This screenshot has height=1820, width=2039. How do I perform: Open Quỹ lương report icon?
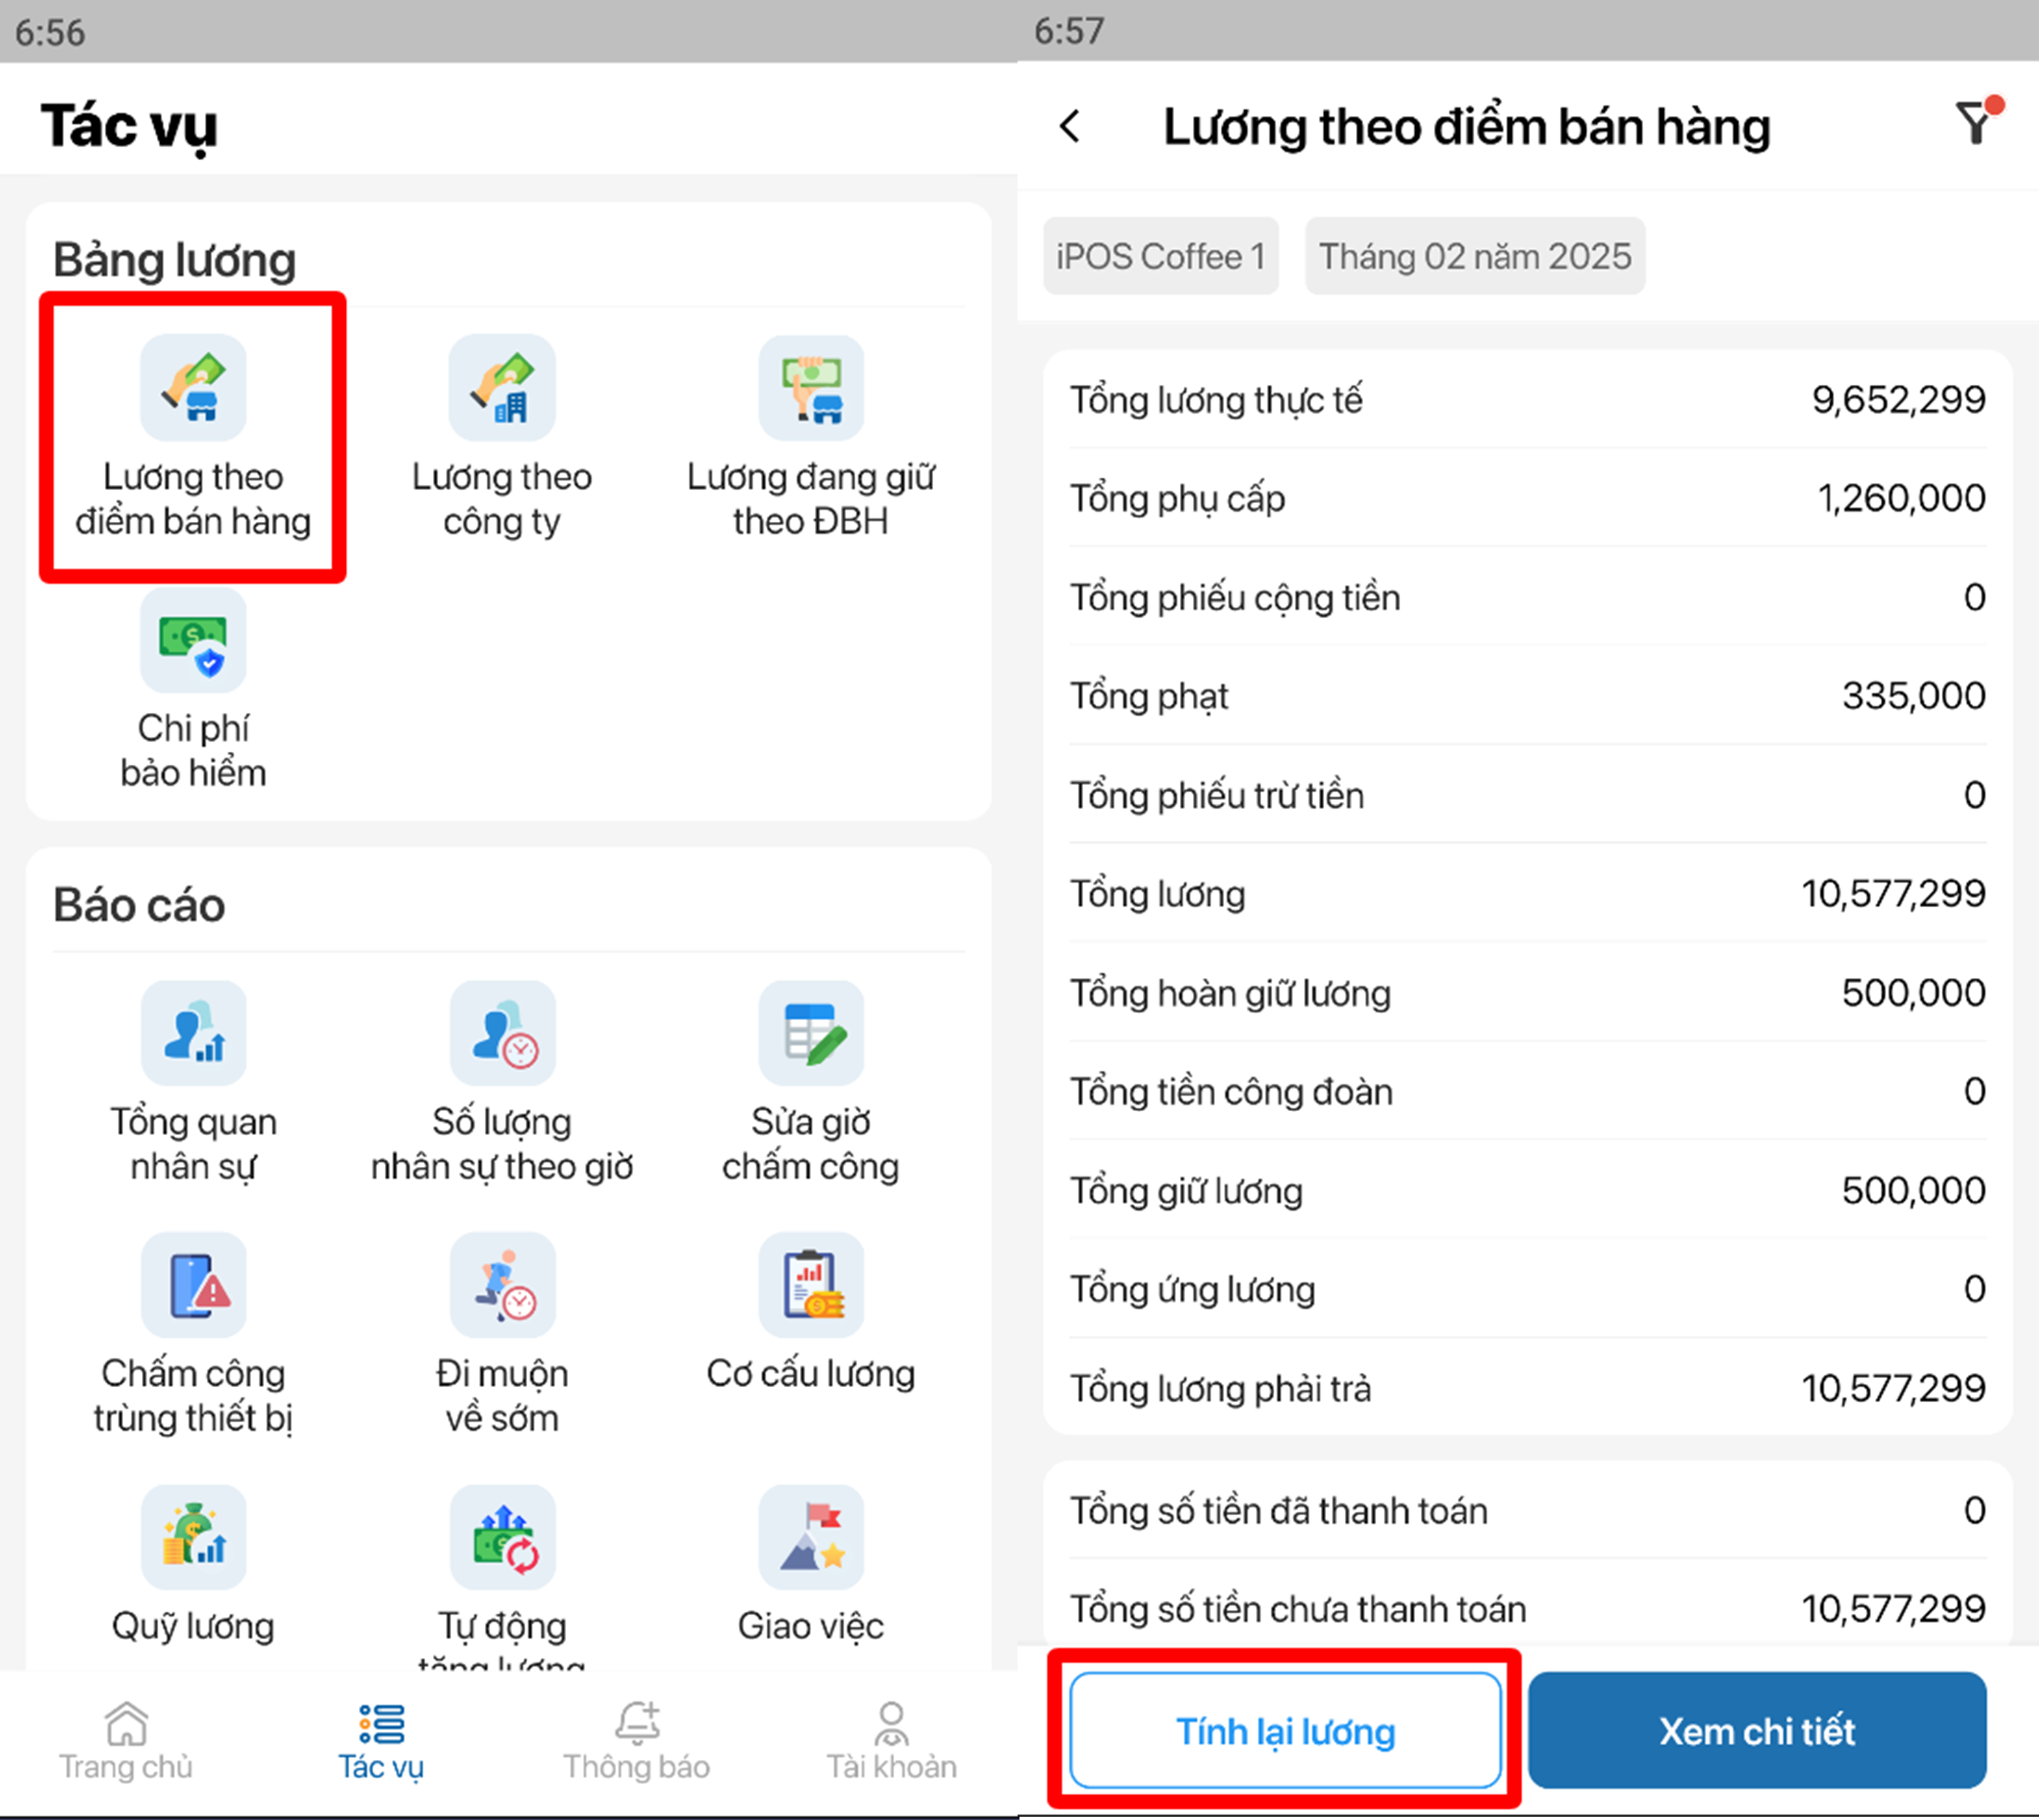[x=193, y=1537]
